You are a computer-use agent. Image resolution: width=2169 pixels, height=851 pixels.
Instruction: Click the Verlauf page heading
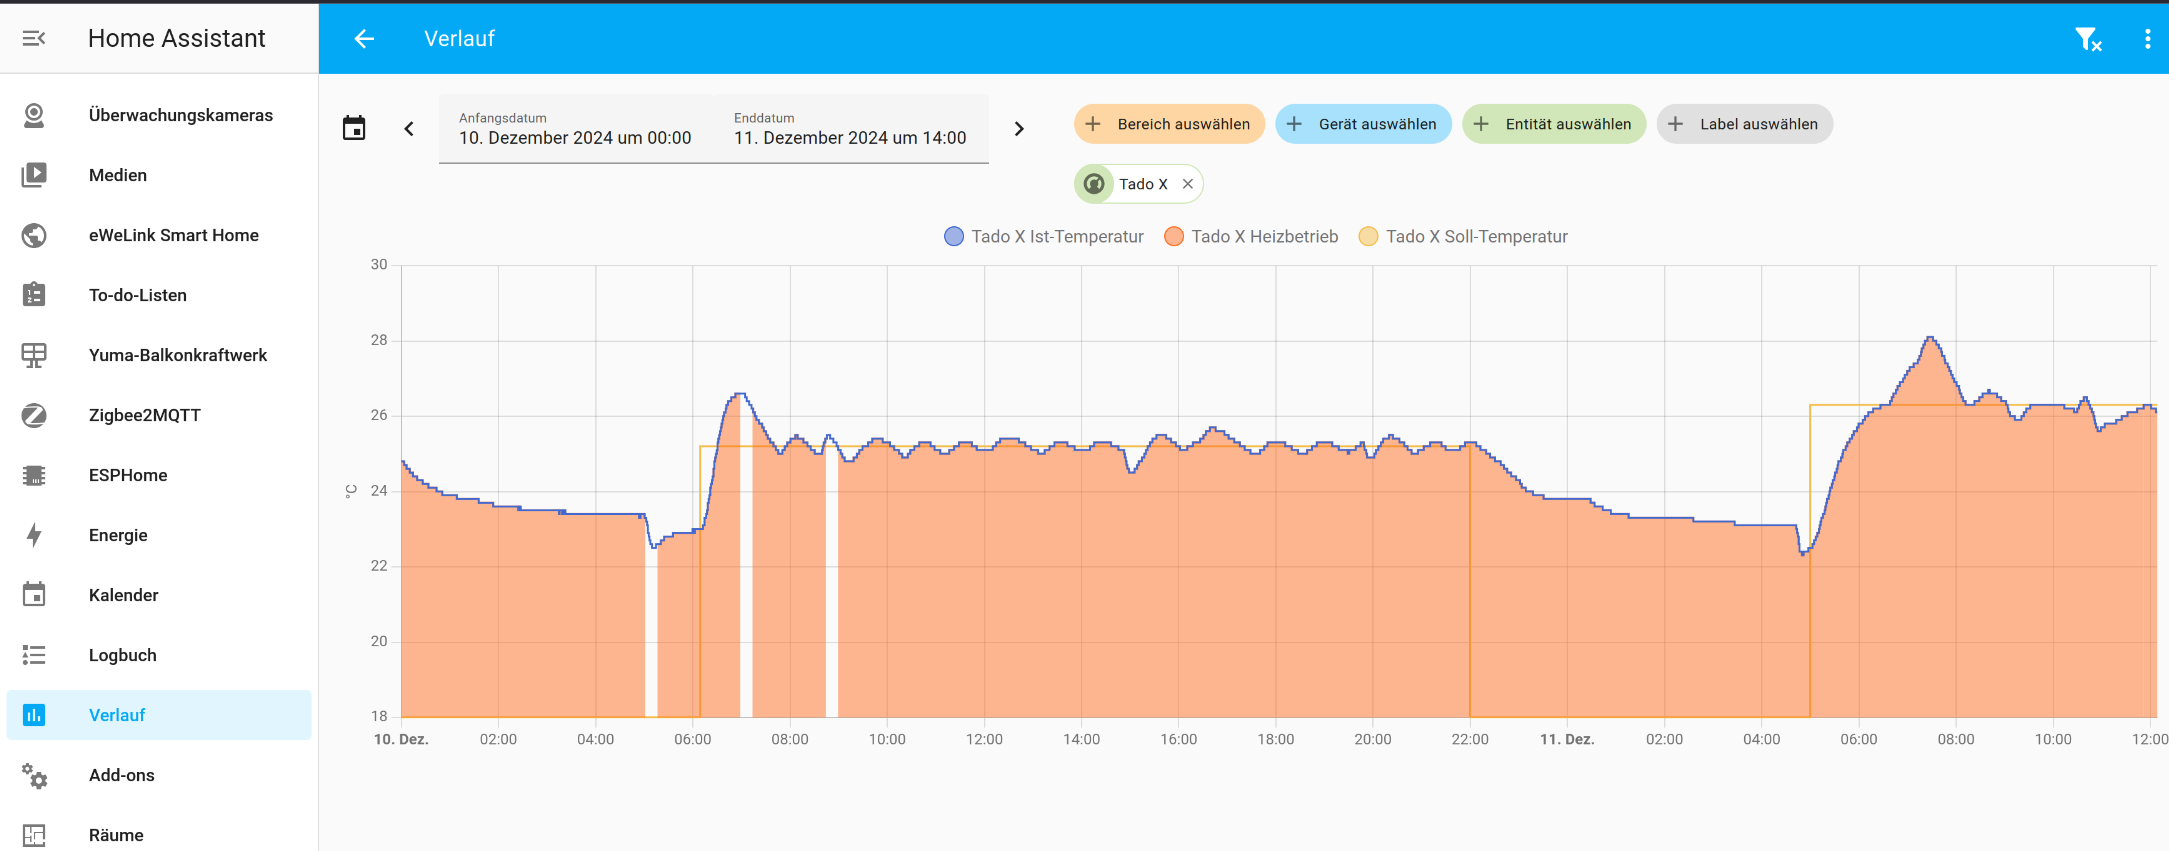click(460, 39)
